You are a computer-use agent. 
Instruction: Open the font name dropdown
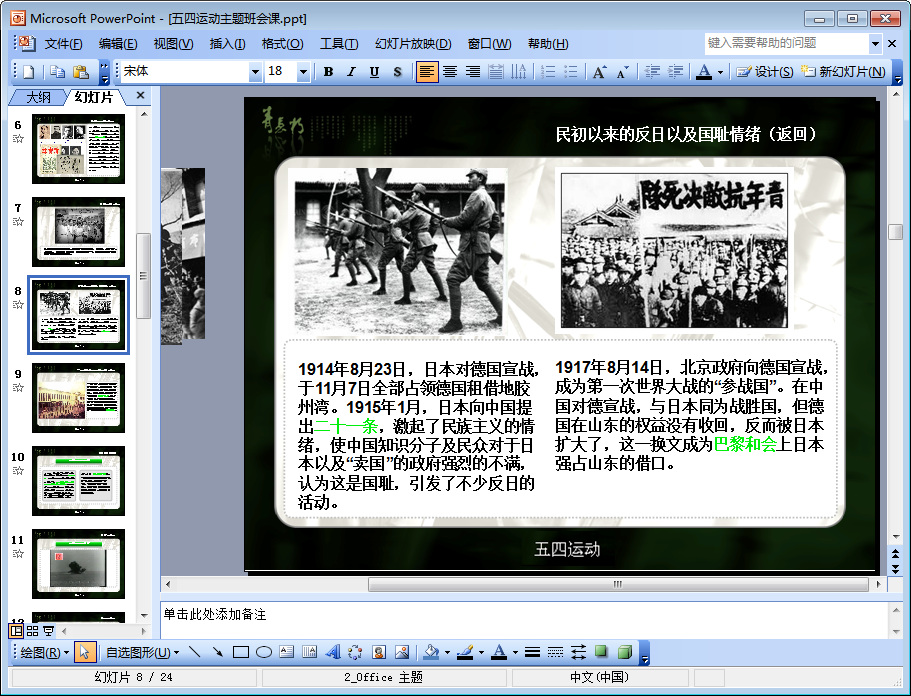[255, 72]
